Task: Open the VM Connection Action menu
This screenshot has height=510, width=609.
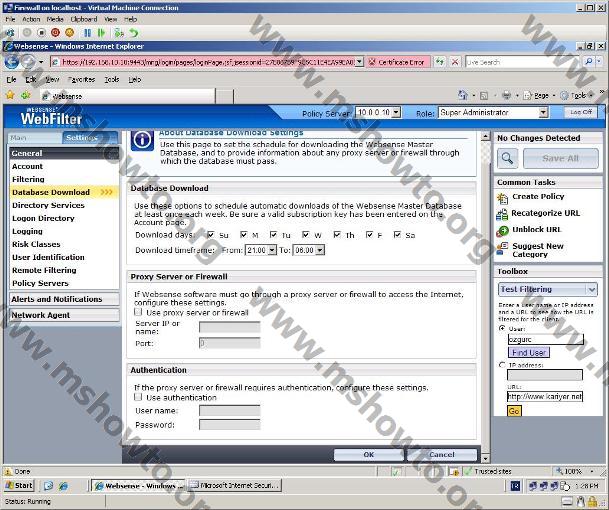Action: [x=31, y=19]
